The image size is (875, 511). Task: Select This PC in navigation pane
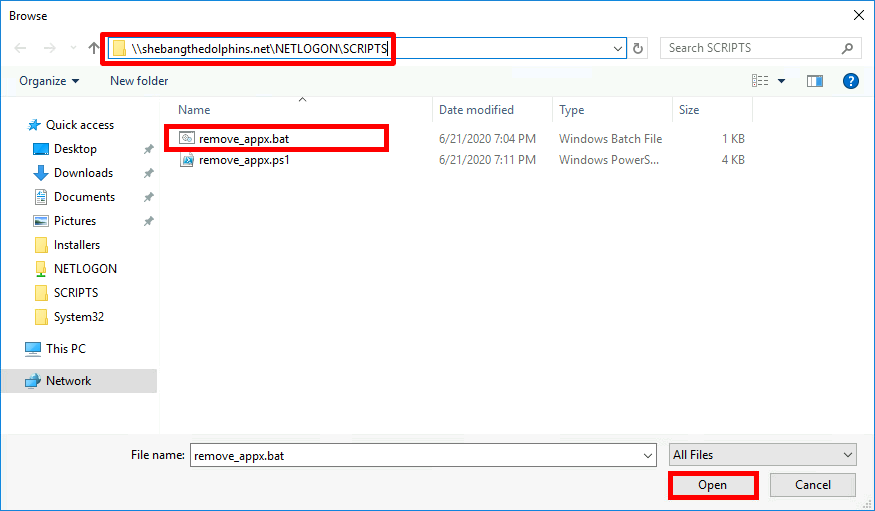pos(66,349)
